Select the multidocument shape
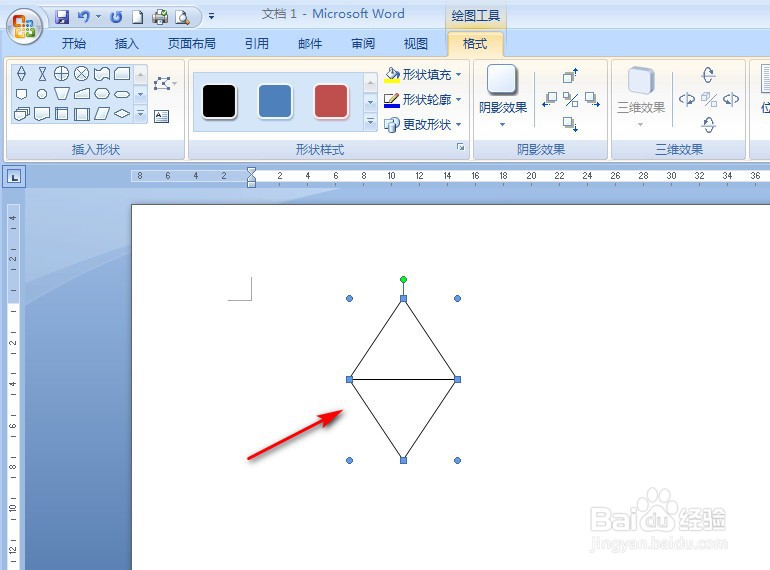Viewport: 770px width, 570px height. pyautogui.click(x=22, y=114)
